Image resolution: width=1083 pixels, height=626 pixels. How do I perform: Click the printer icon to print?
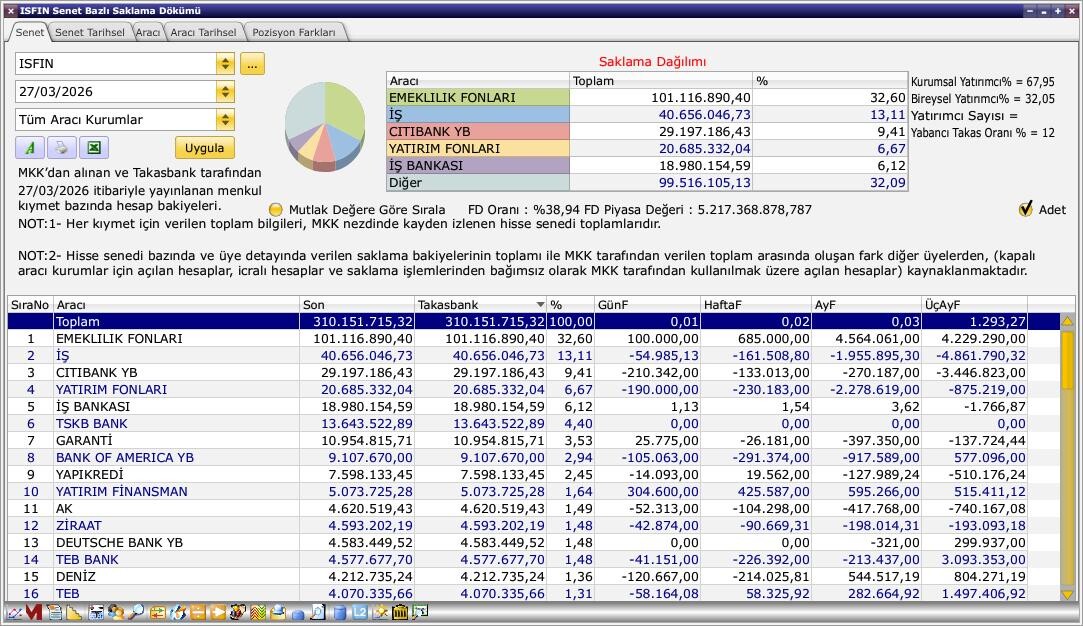61,148
